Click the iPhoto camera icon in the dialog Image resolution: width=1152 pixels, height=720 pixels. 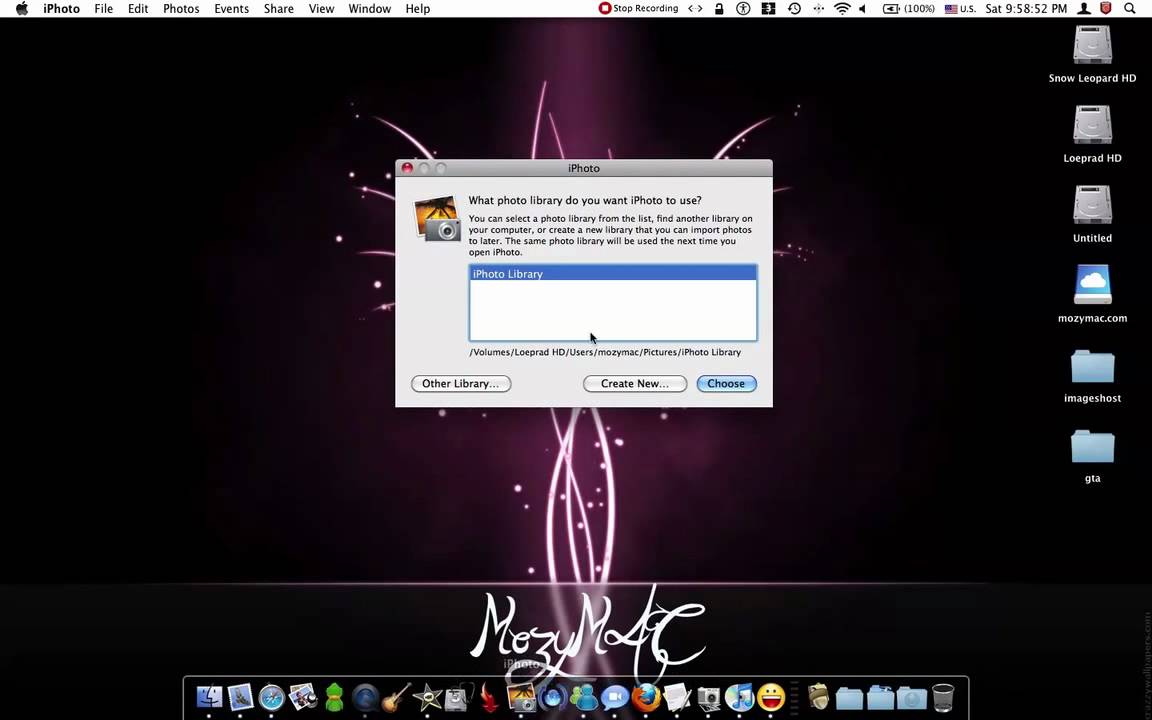click(437, 218)
